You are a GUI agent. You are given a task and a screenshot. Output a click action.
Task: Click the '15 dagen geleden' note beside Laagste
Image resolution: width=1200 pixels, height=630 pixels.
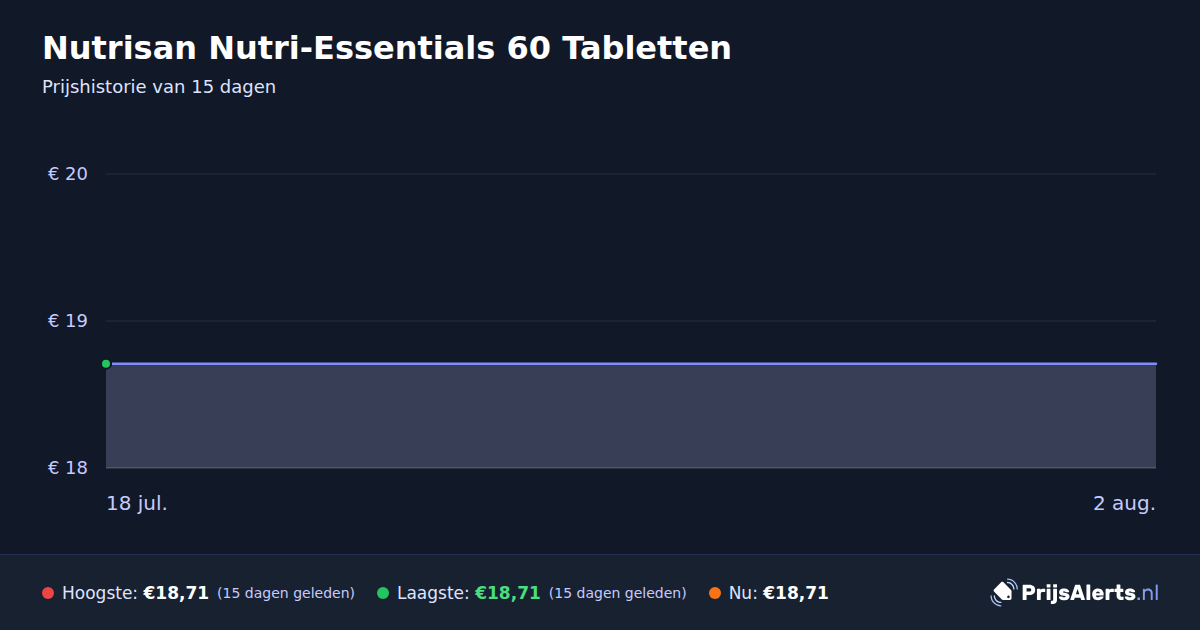[618, 593]
